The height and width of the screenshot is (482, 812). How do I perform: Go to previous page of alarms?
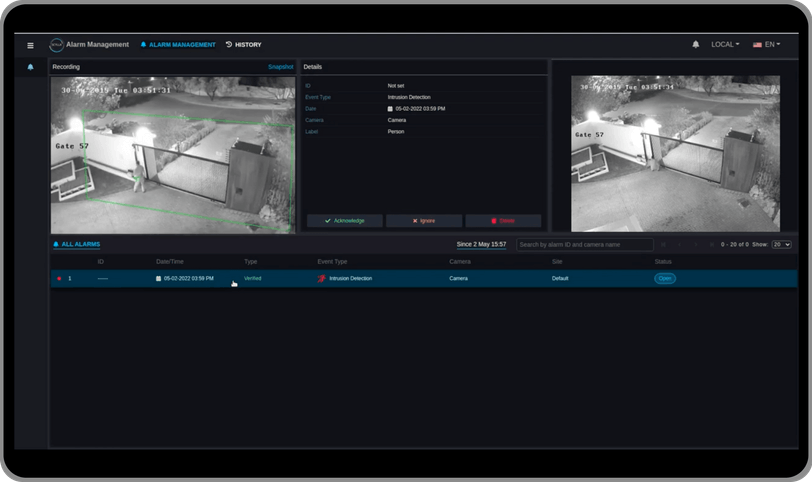[x=679, y=244]
